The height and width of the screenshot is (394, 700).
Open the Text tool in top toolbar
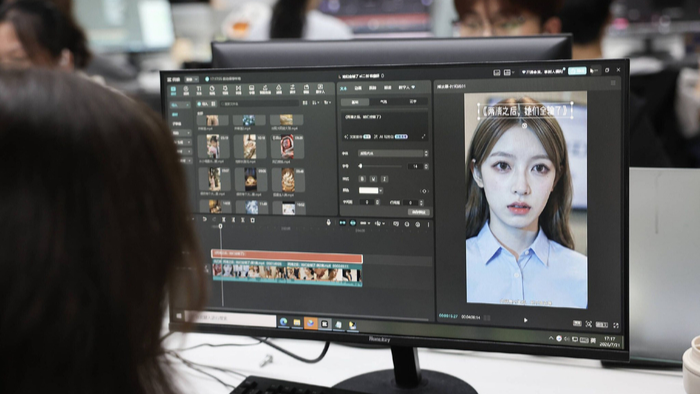pos(199,90)
